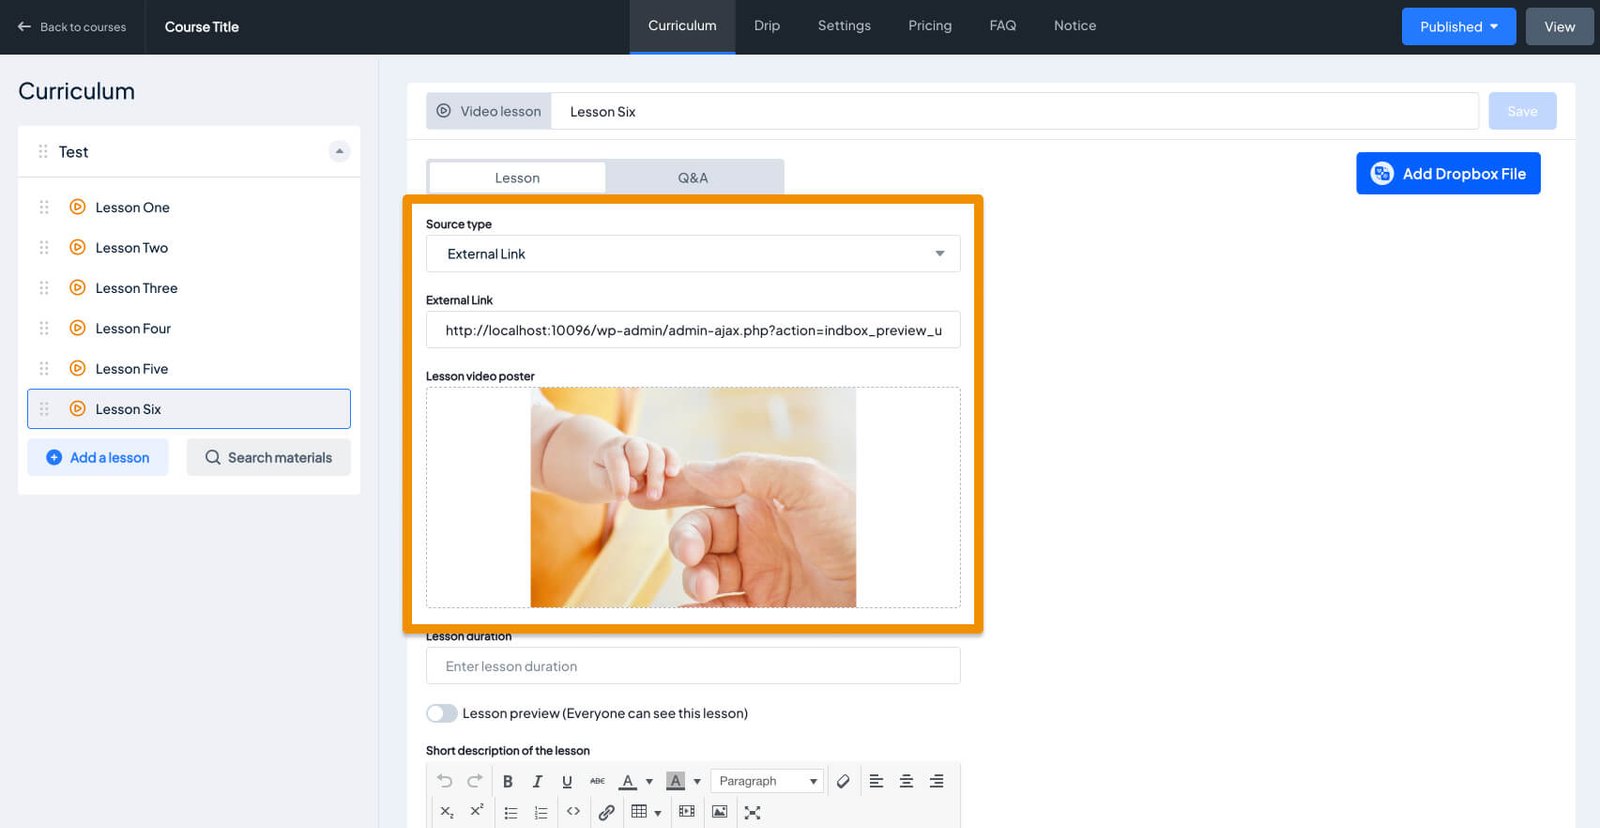Viewport: 1600px width, 828px height.
Task: Toggle the Lesson preview switch
Action: click(442, 713)
